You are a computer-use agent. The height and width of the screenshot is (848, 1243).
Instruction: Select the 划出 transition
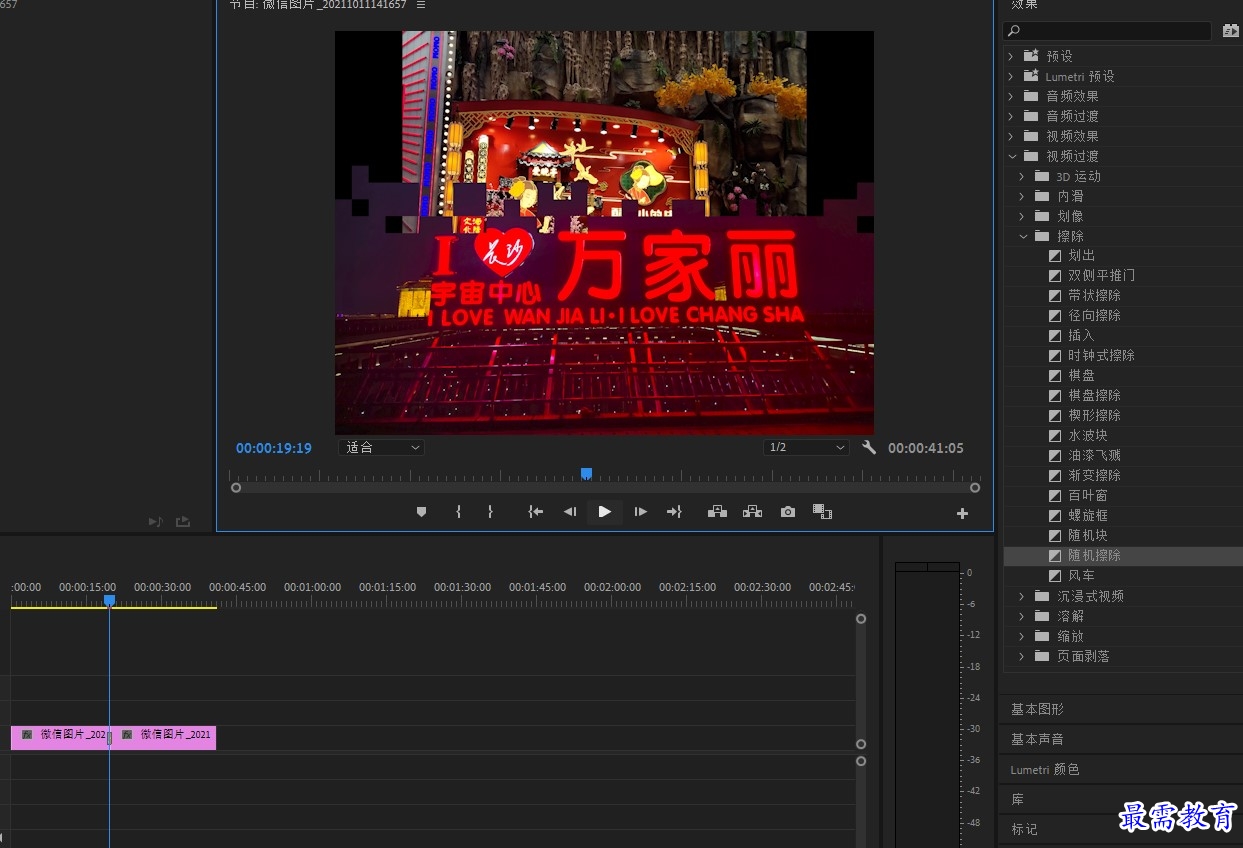[x=1081, y=256]
